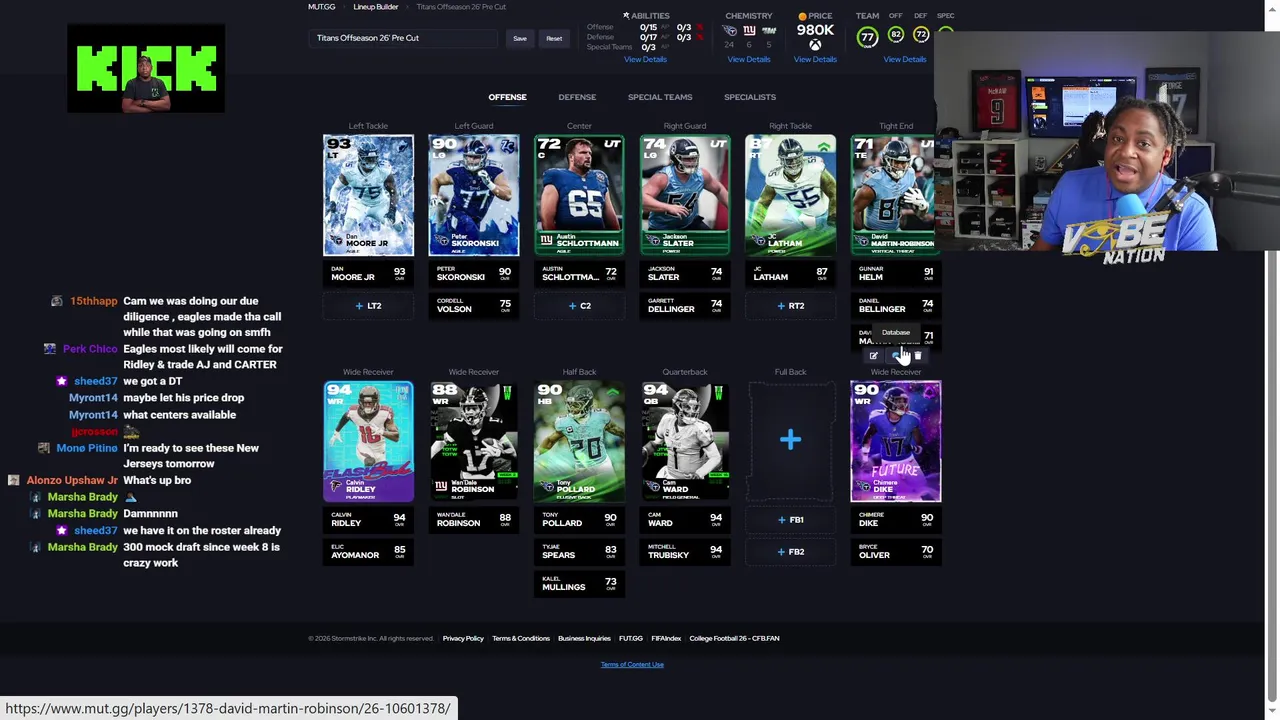Image resolution: width=1280 pixels, height=720 pixels.
Task: Select the Offense tab
Action: pos(507,97)
